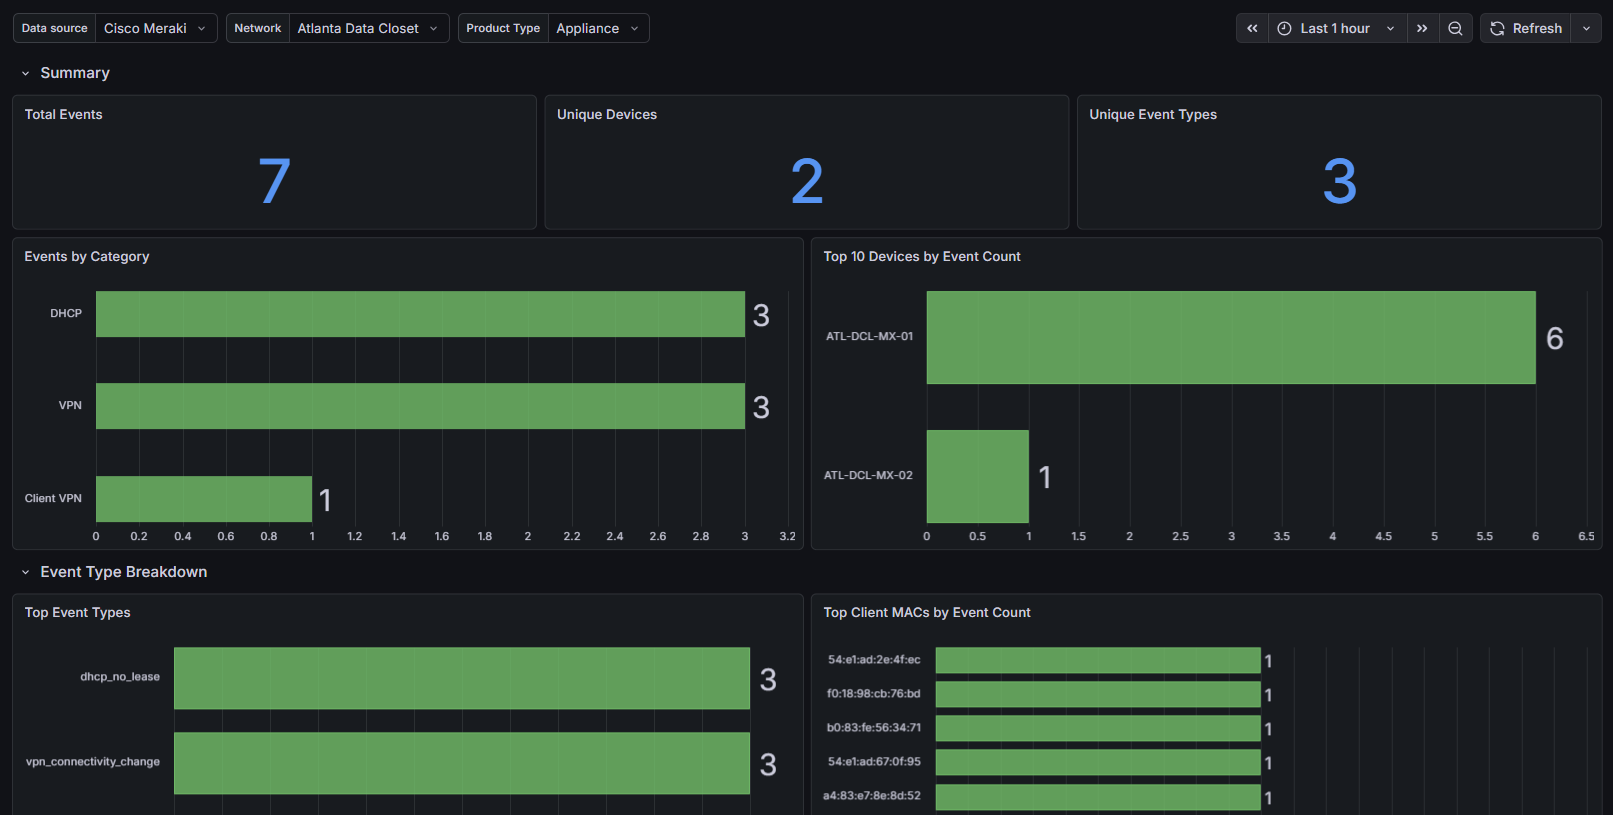Click the Client VPN axis label
1613x815 pixels.
click(53, 498)
